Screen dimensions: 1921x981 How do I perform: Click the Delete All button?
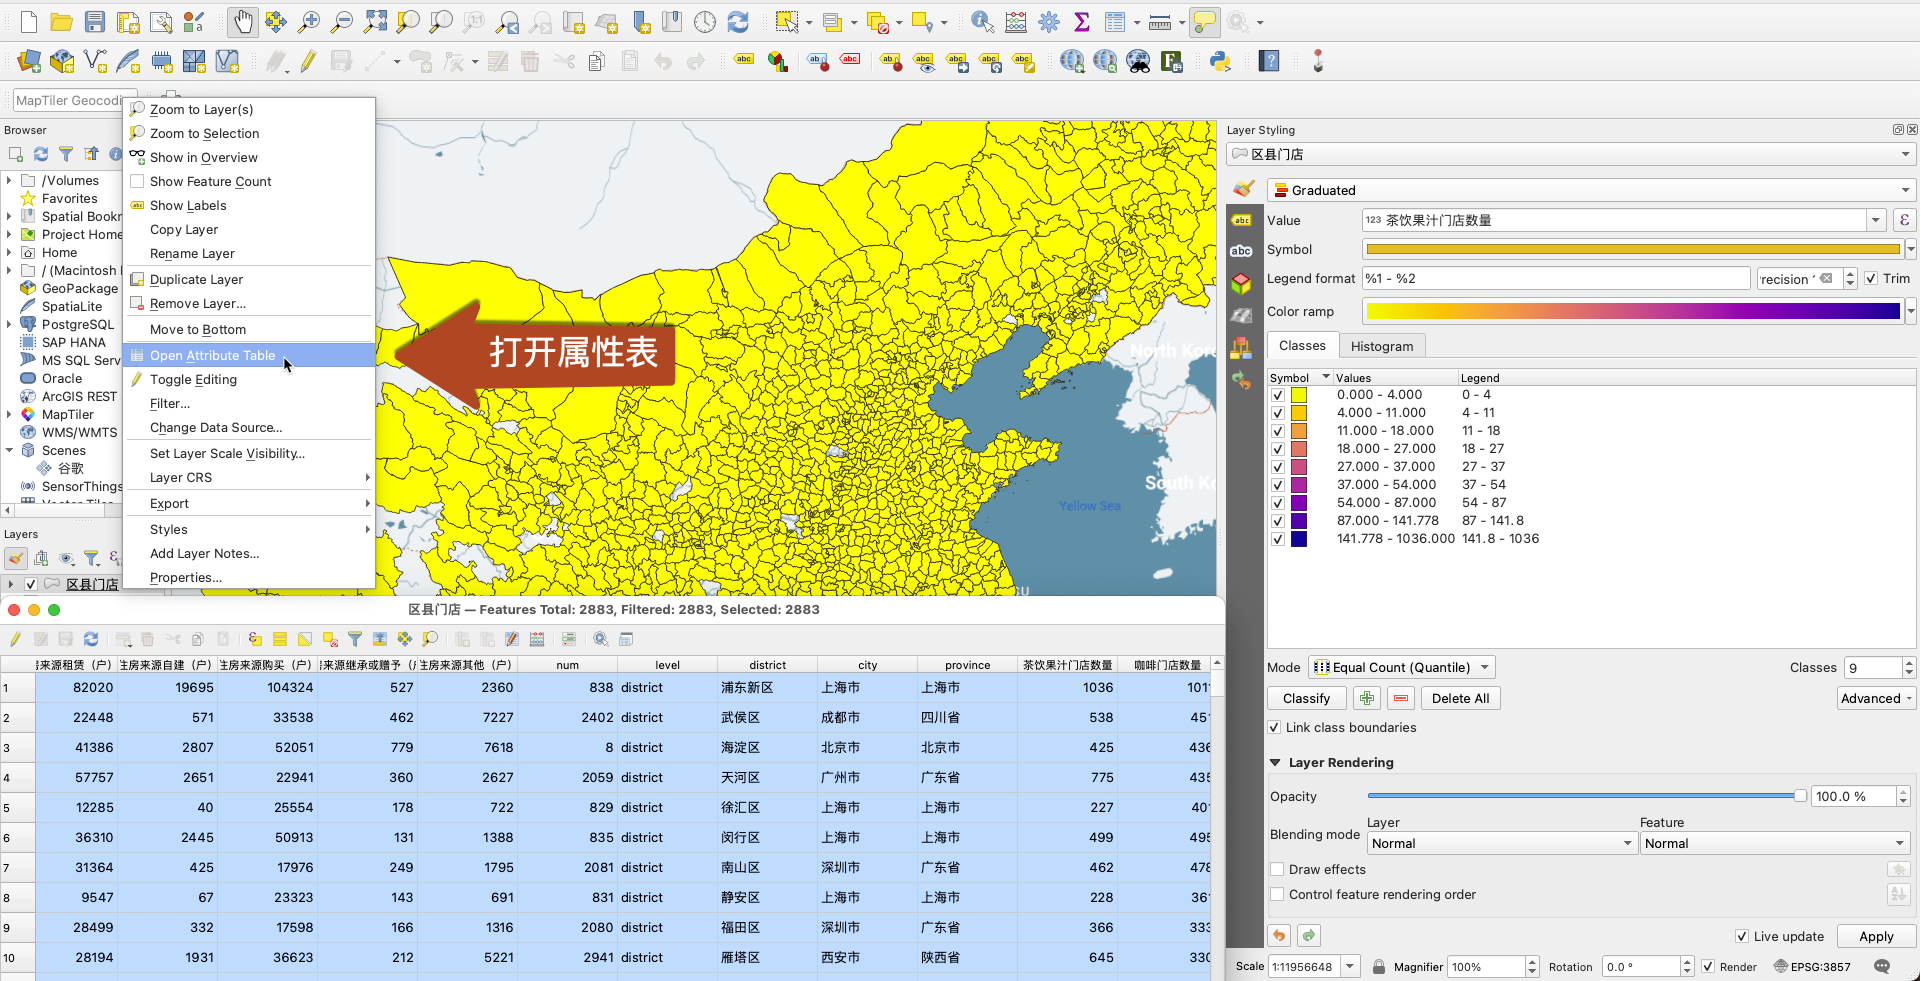(1460, 699)
